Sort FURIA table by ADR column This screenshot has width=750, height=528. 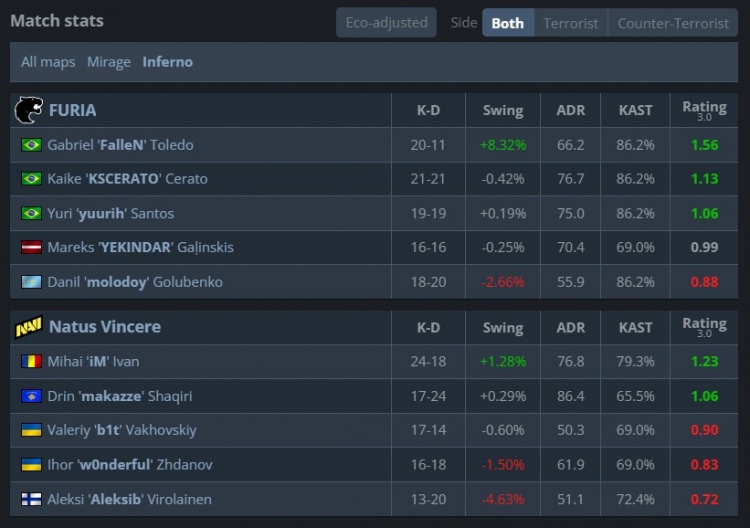coord(571,110)
